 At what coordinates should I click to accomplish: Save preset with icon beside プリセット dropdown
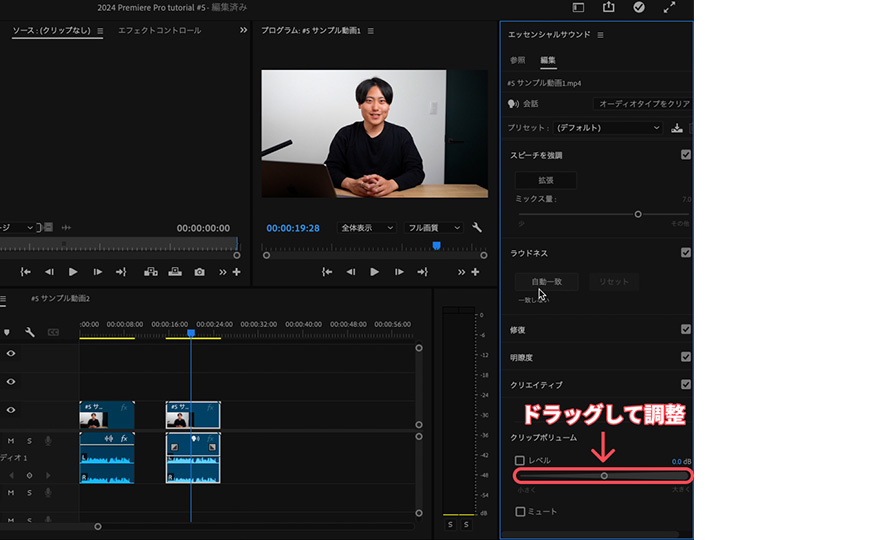(x=677, y=128)
